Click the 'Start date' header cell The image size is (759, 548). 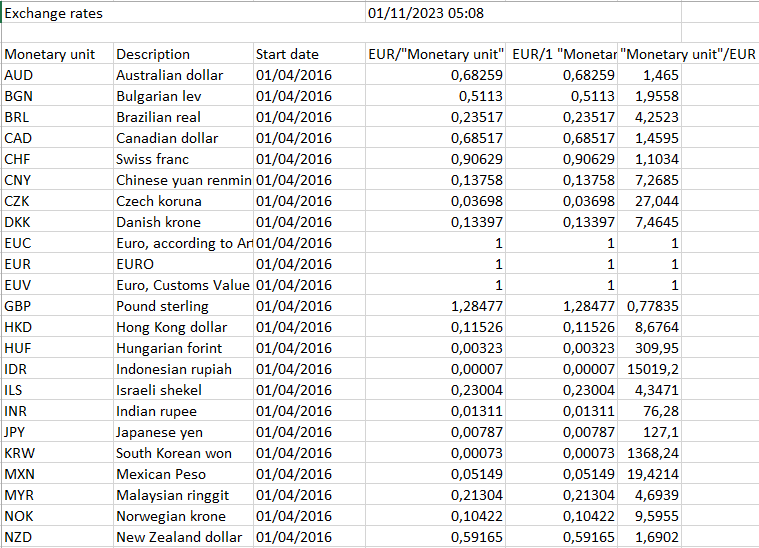pos(288,54)
